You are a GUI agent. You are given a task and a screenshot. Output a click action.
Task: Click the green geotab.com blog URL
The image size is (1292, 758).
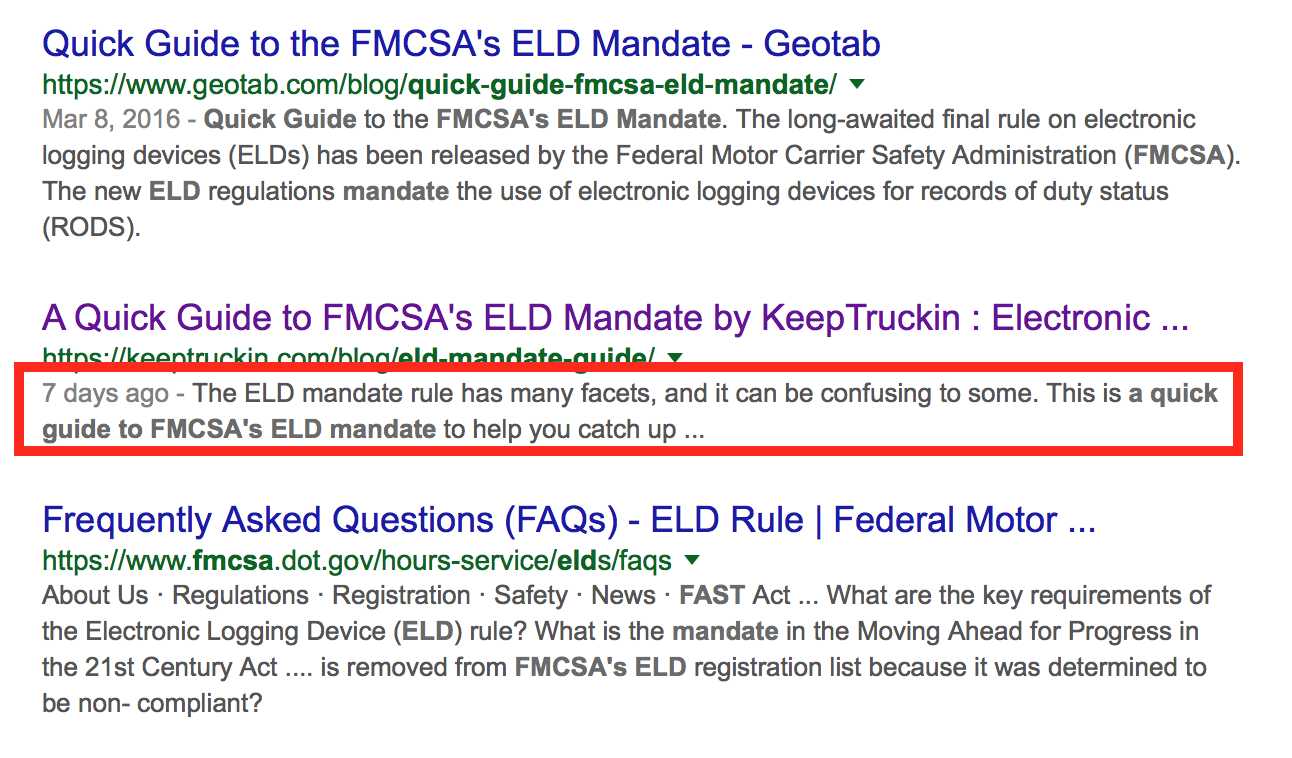(440, 83)
